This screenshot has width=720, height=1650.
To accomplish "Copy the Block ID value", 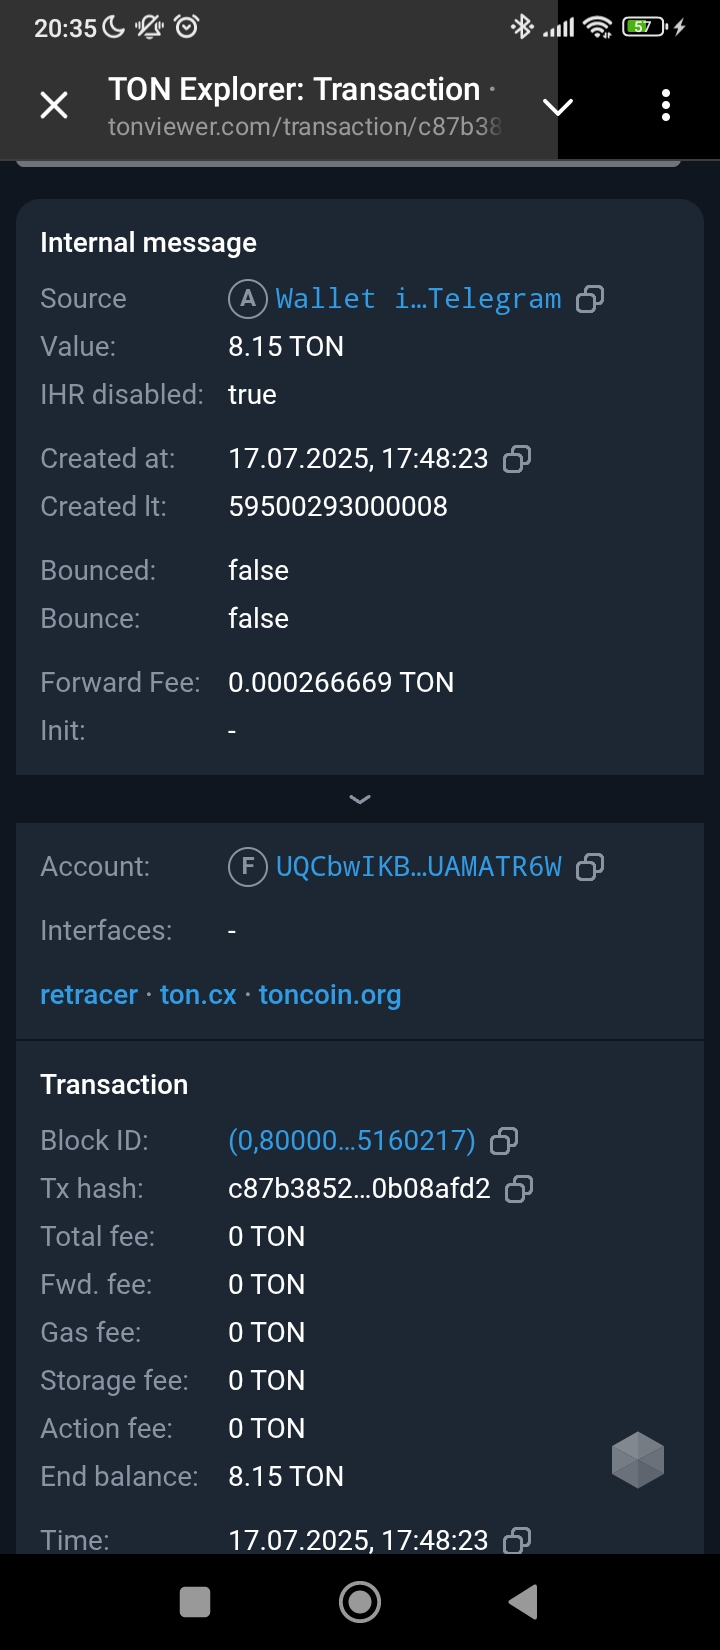I will point(504,1141).
